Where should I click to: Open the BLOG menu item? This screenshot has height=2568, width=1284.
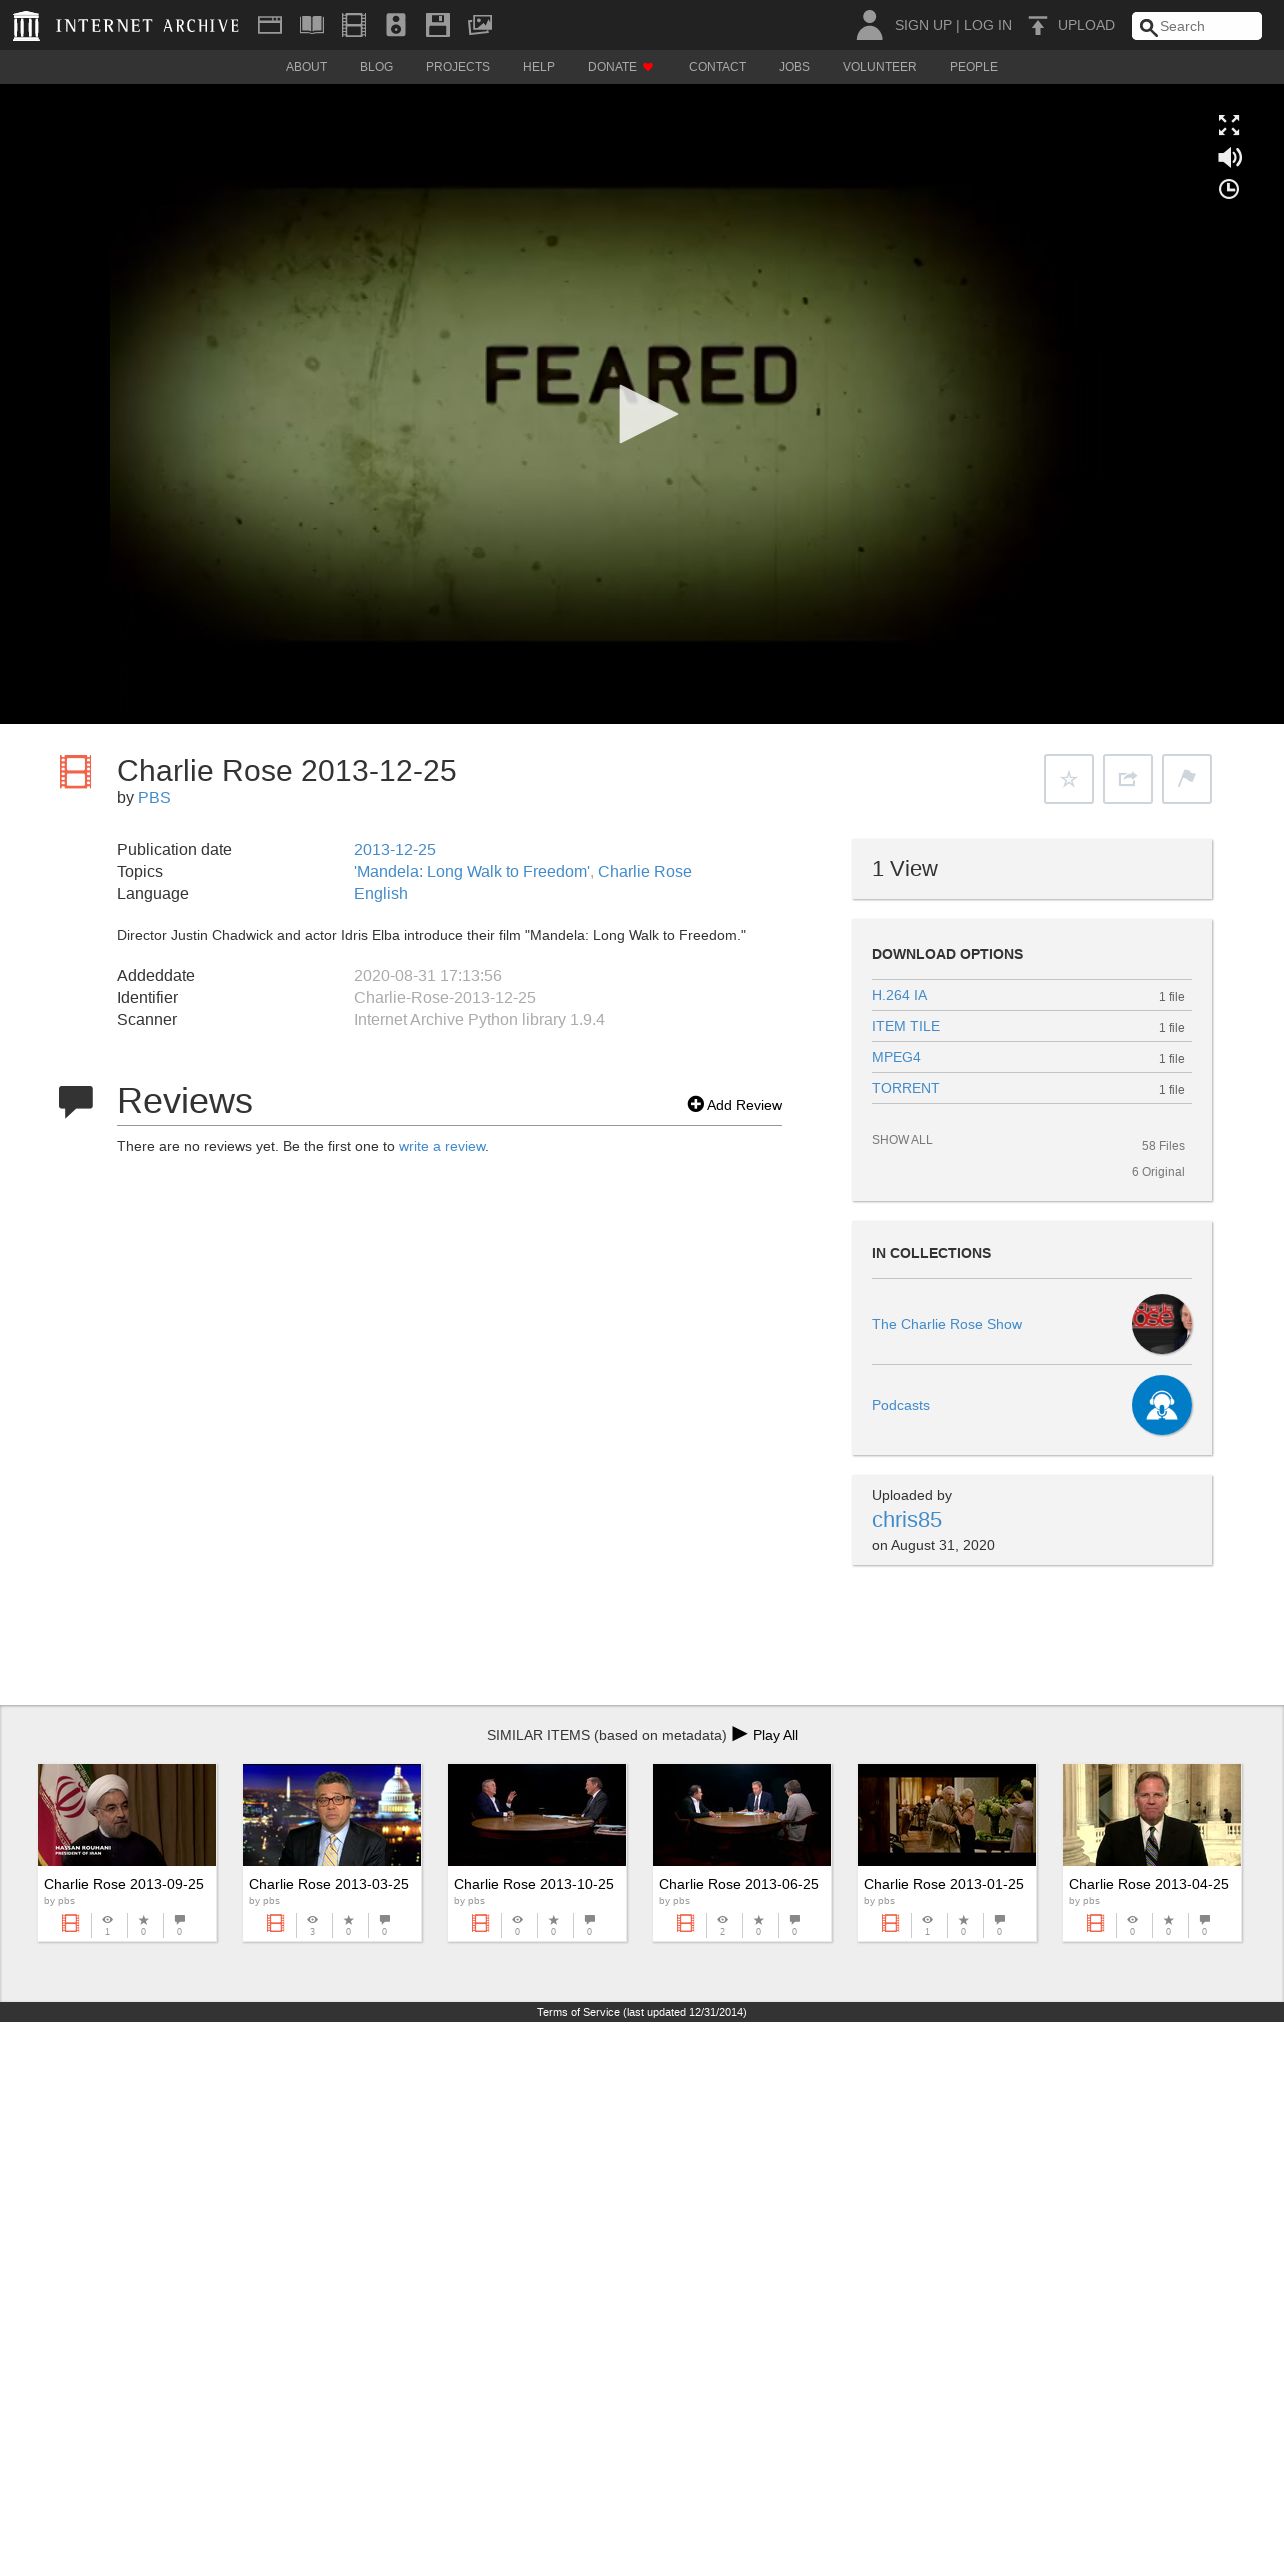click(376, 67)
